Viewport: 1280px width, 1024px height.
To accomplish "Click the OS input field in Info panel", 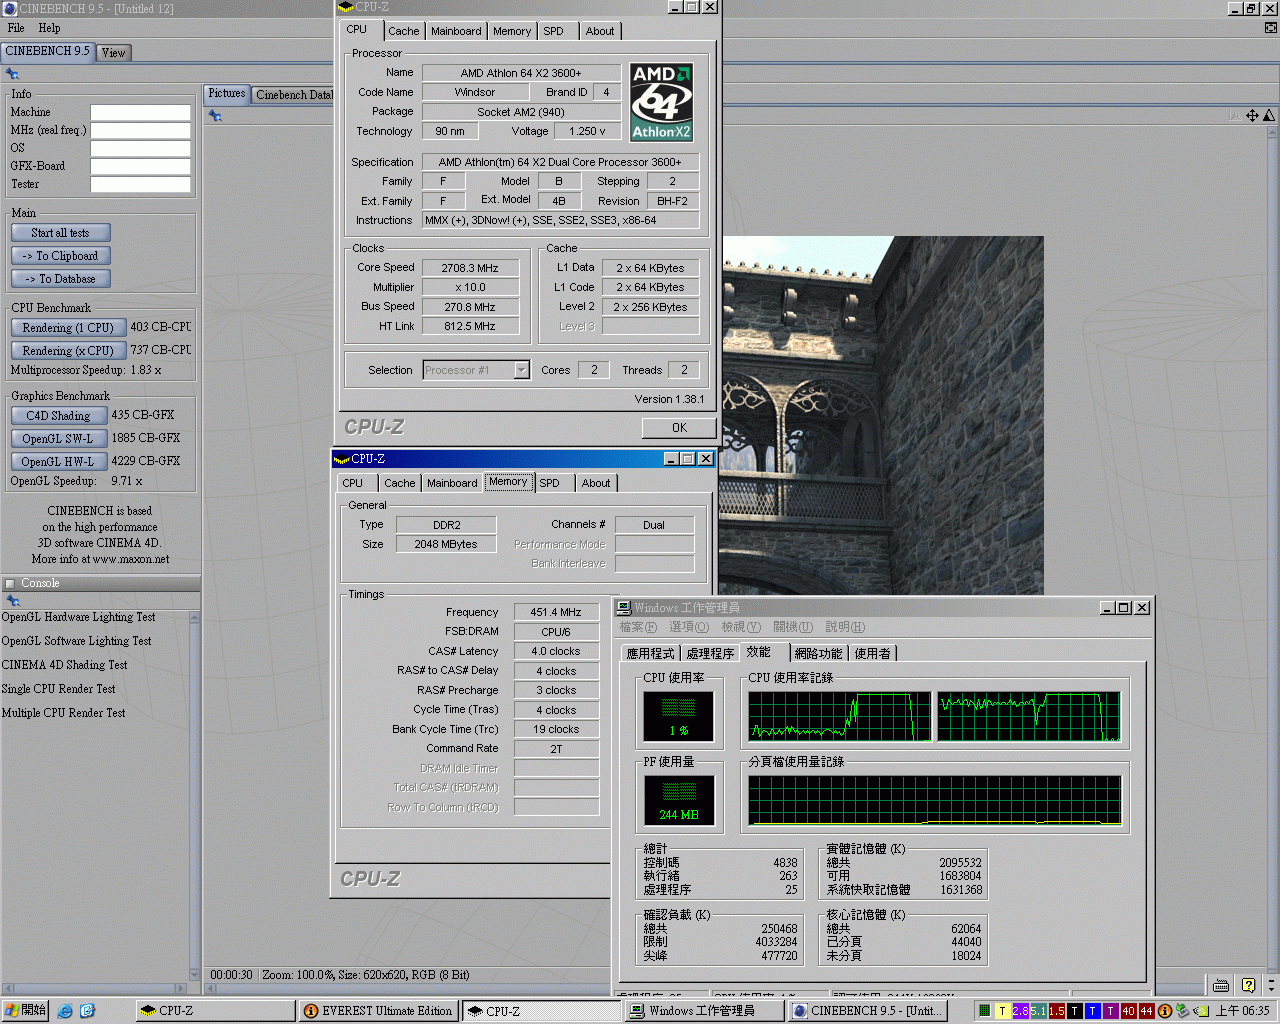I will tap(140, 148).
